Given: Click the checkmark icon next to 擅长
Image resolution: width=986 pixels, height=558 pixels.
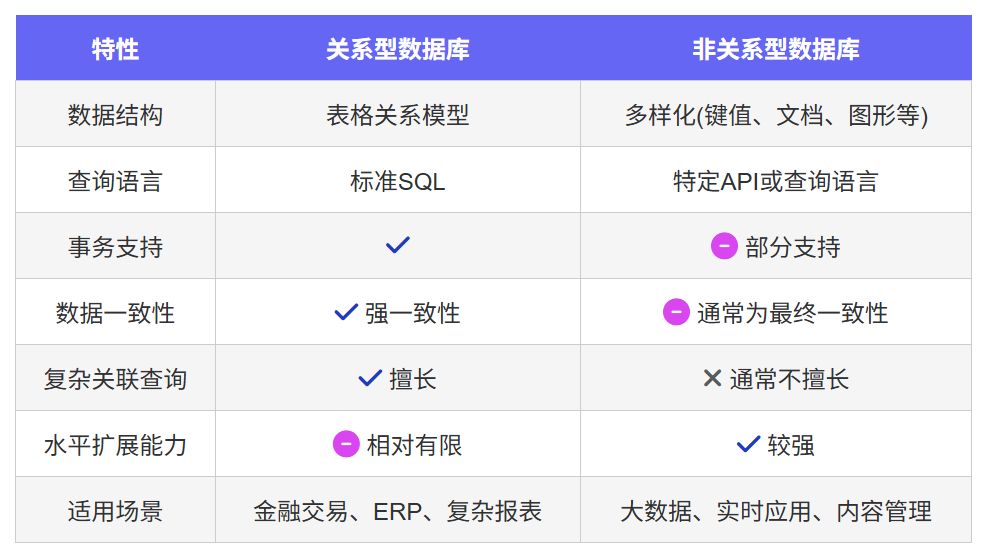Looking at the screenshot, I should 370,377.
